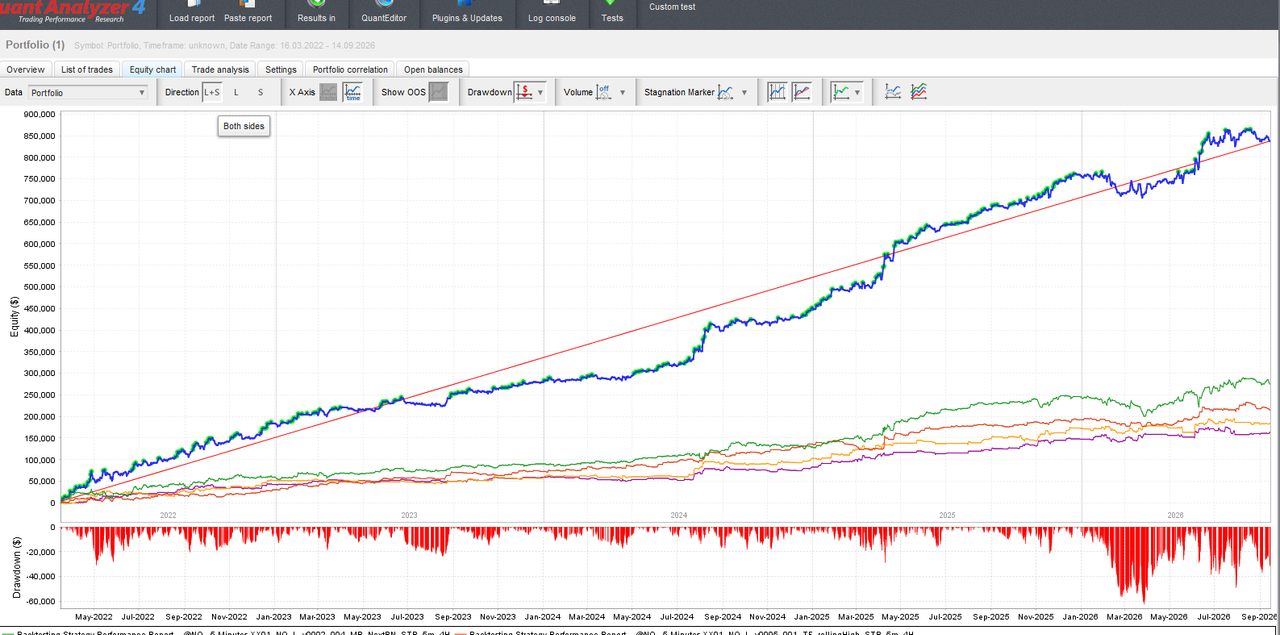Switch to the Overview tab
Screen dimensions: 1280x635
click(26, 70)
